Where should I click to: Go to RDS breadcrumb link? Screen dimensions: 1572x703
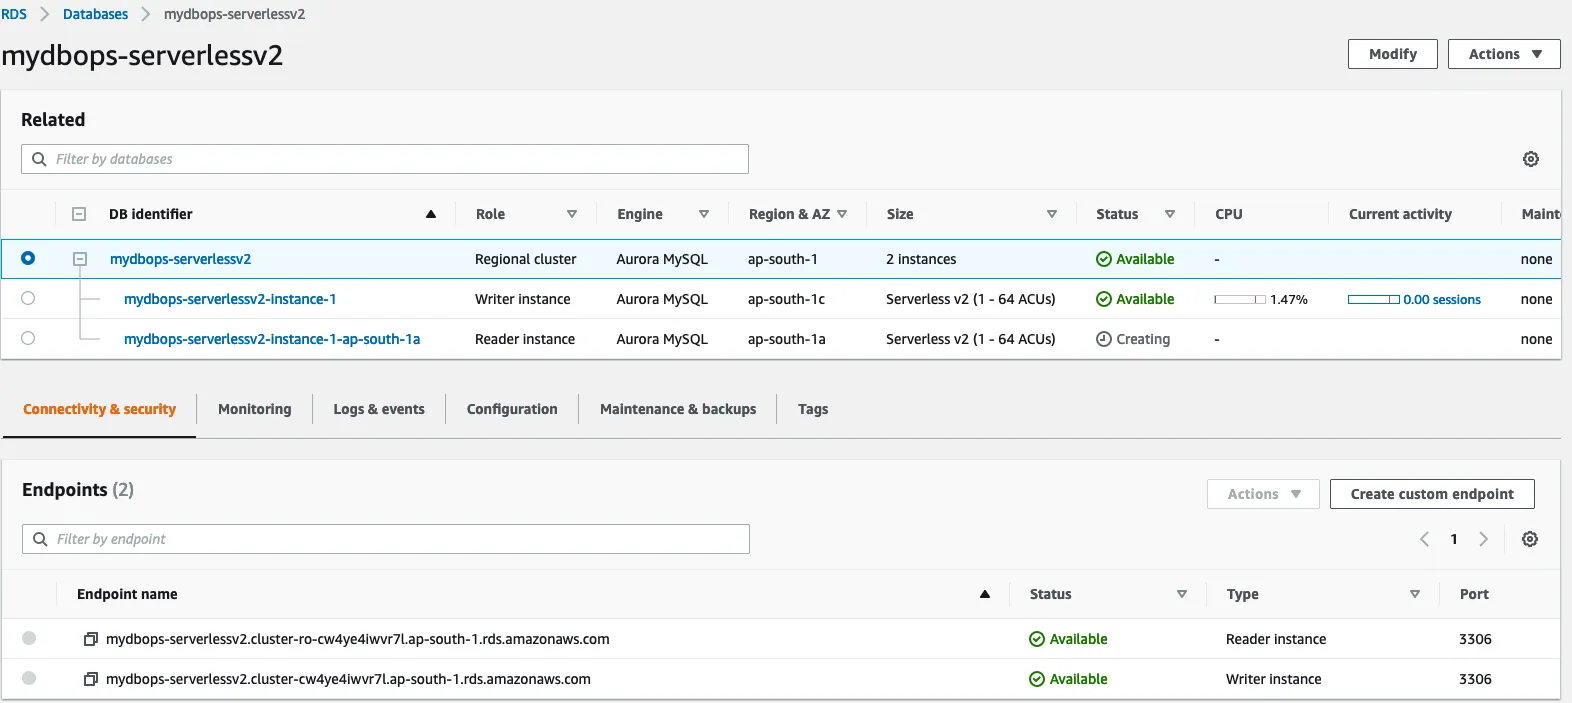click(14, 14)
